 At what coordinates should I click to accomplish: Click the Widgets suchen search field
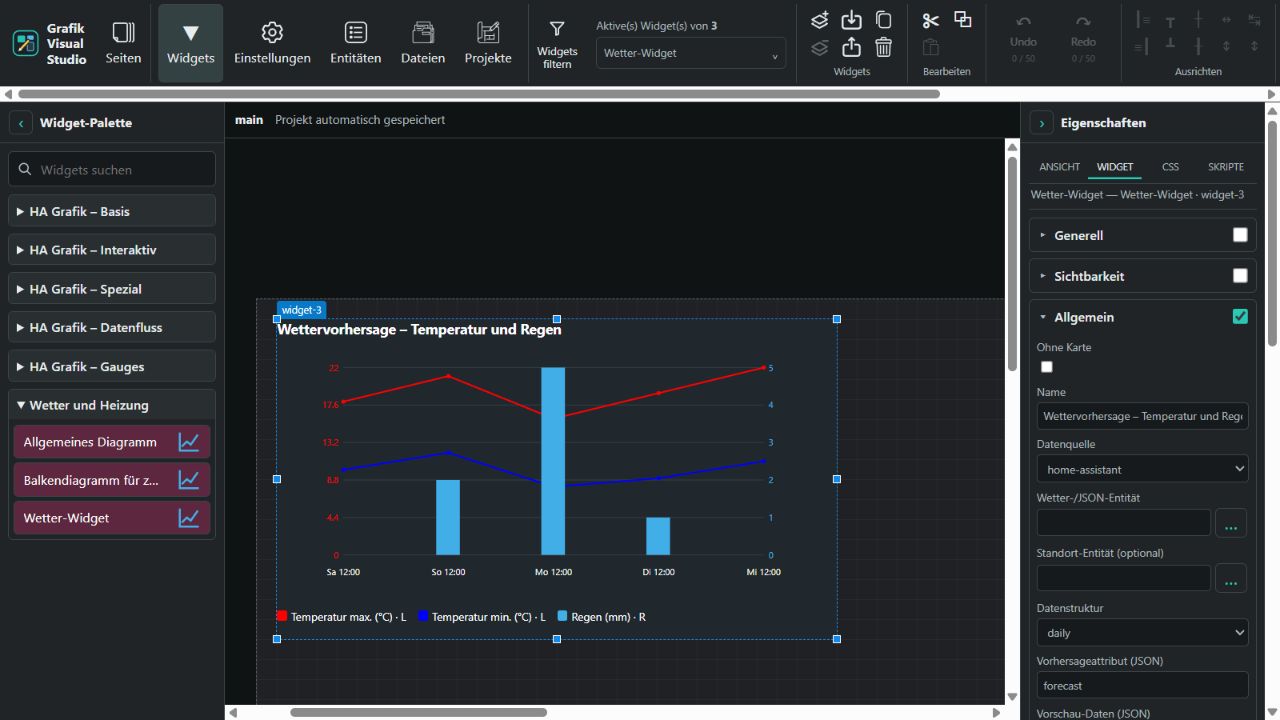pyautogui.click(x=112, y=169)
